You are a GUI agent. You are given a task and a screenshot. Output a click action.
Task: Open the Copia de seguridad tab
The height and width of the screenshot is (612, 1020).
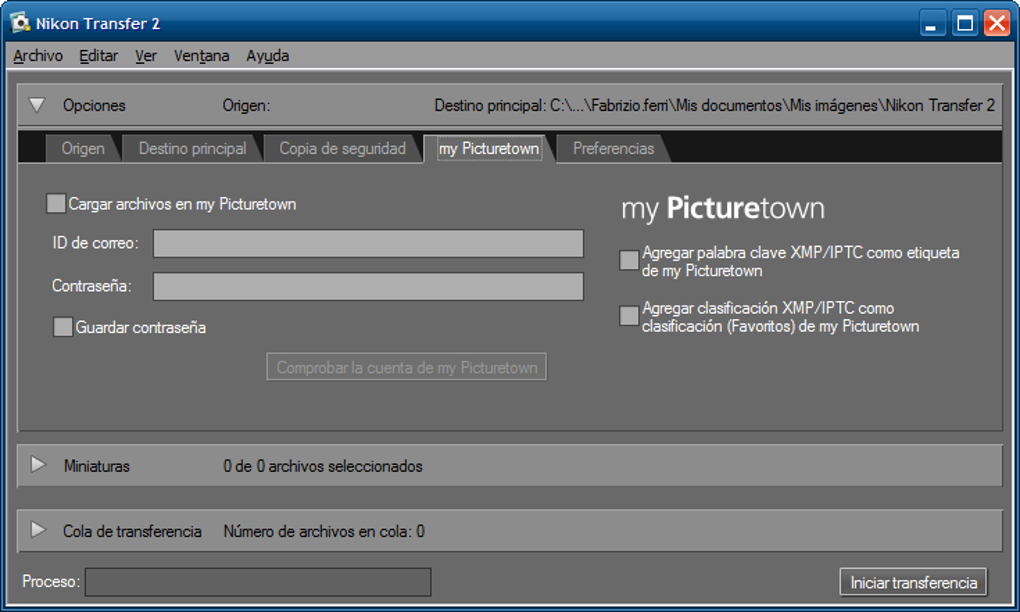pyautogui.click(x=342, y=148)
